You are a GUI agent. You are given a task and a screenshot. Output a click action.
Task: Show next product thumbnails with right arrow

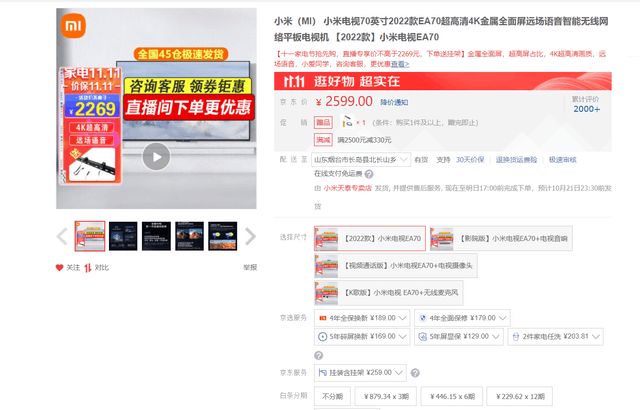(x=250, y=236)
